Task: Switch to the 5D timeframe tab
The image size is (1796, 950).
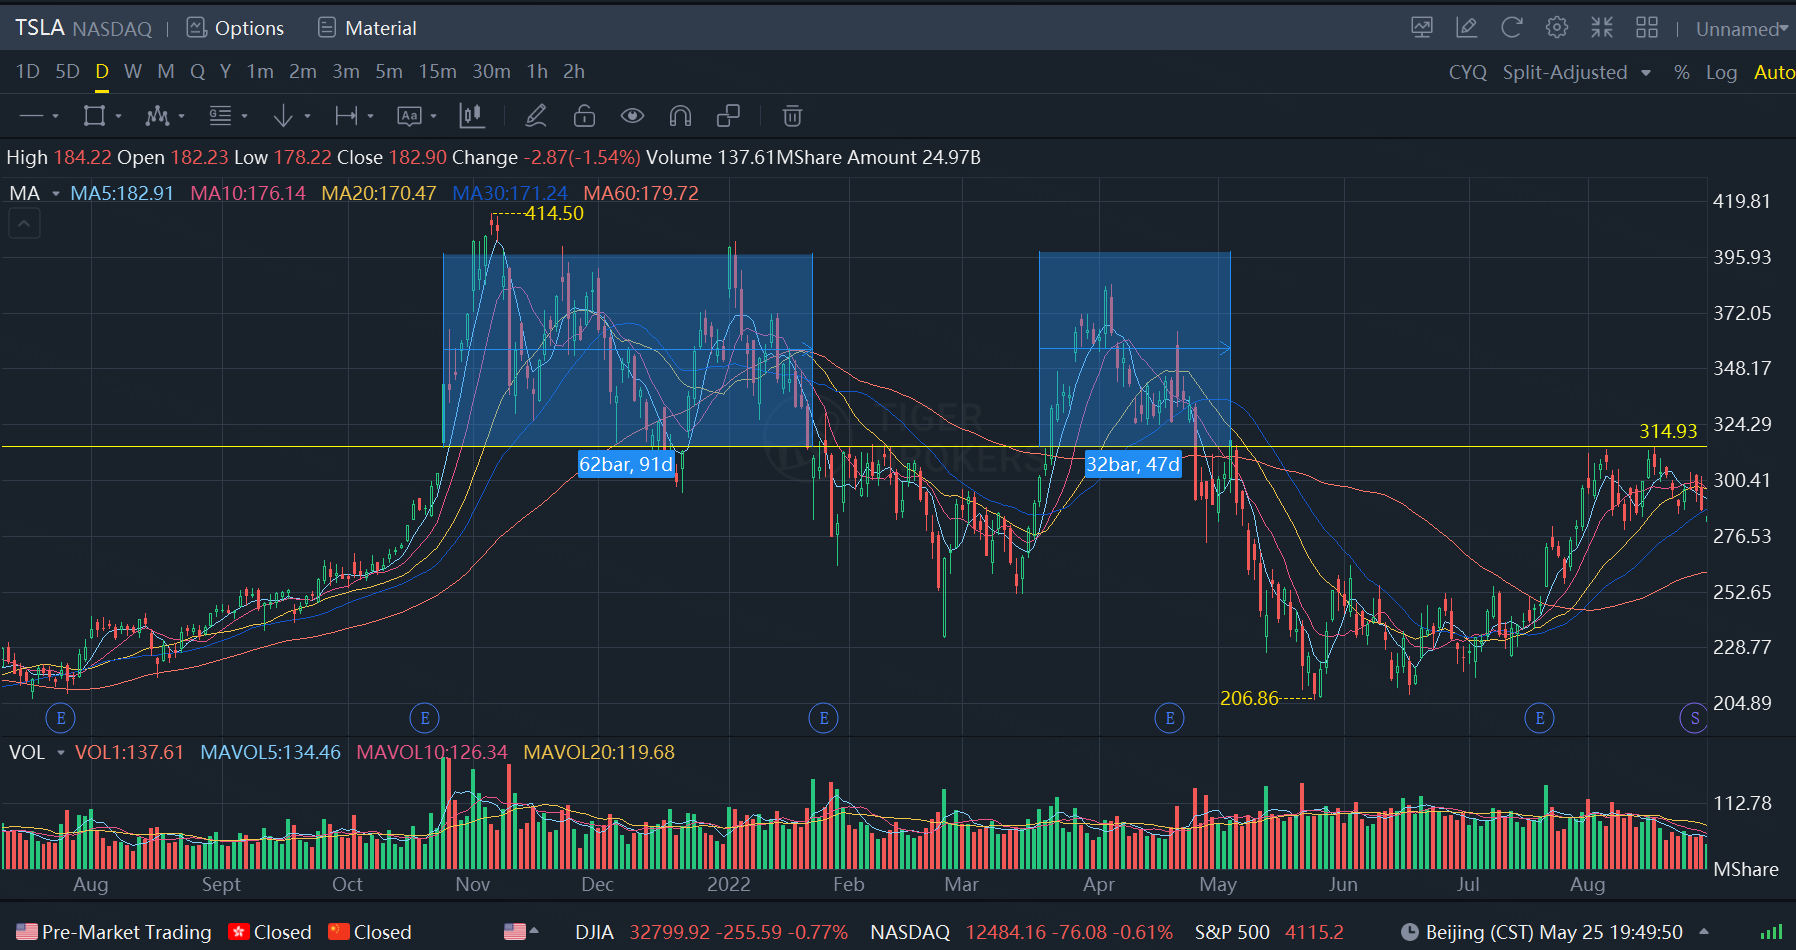Action: tap(67, 72)
